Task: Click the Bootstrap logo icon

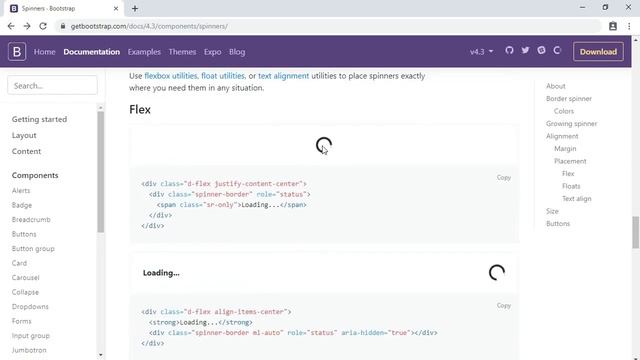Action: 17,52
